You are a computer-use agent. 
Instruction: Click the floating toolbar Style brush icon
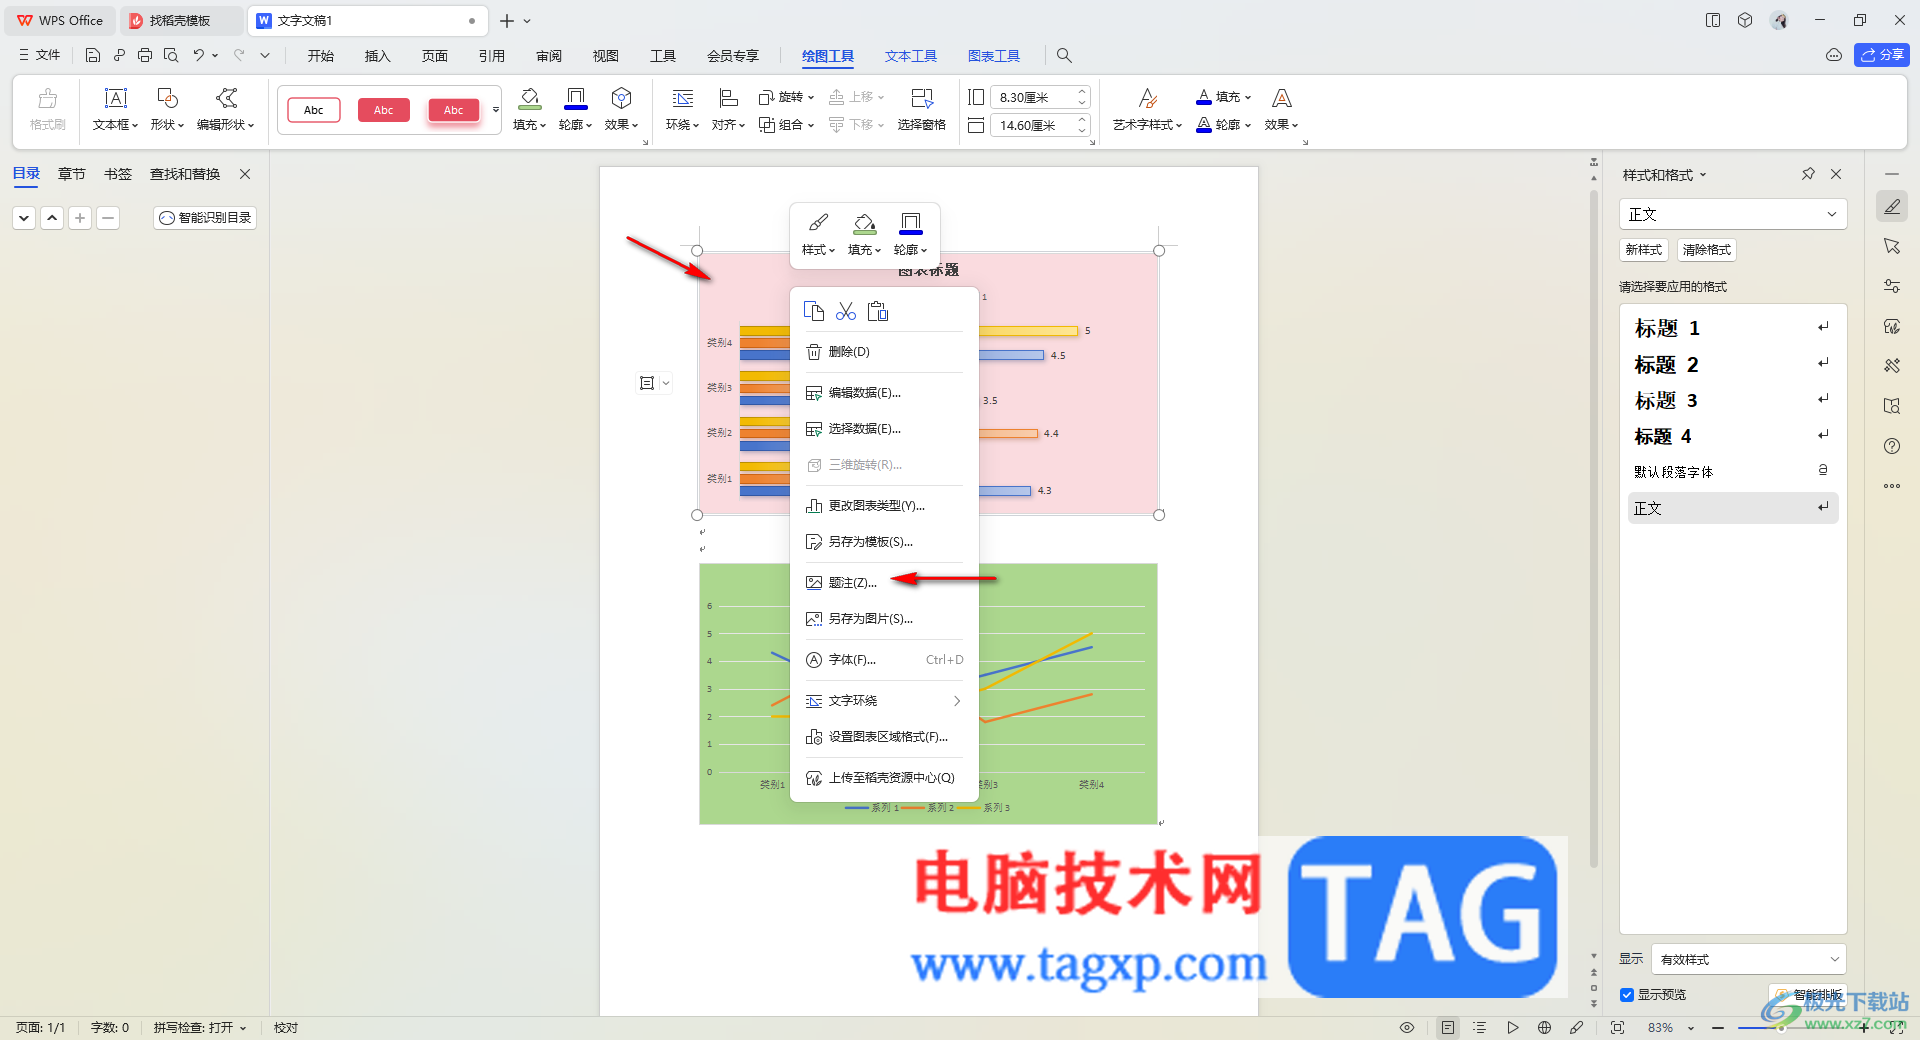(x=818, y=222)
